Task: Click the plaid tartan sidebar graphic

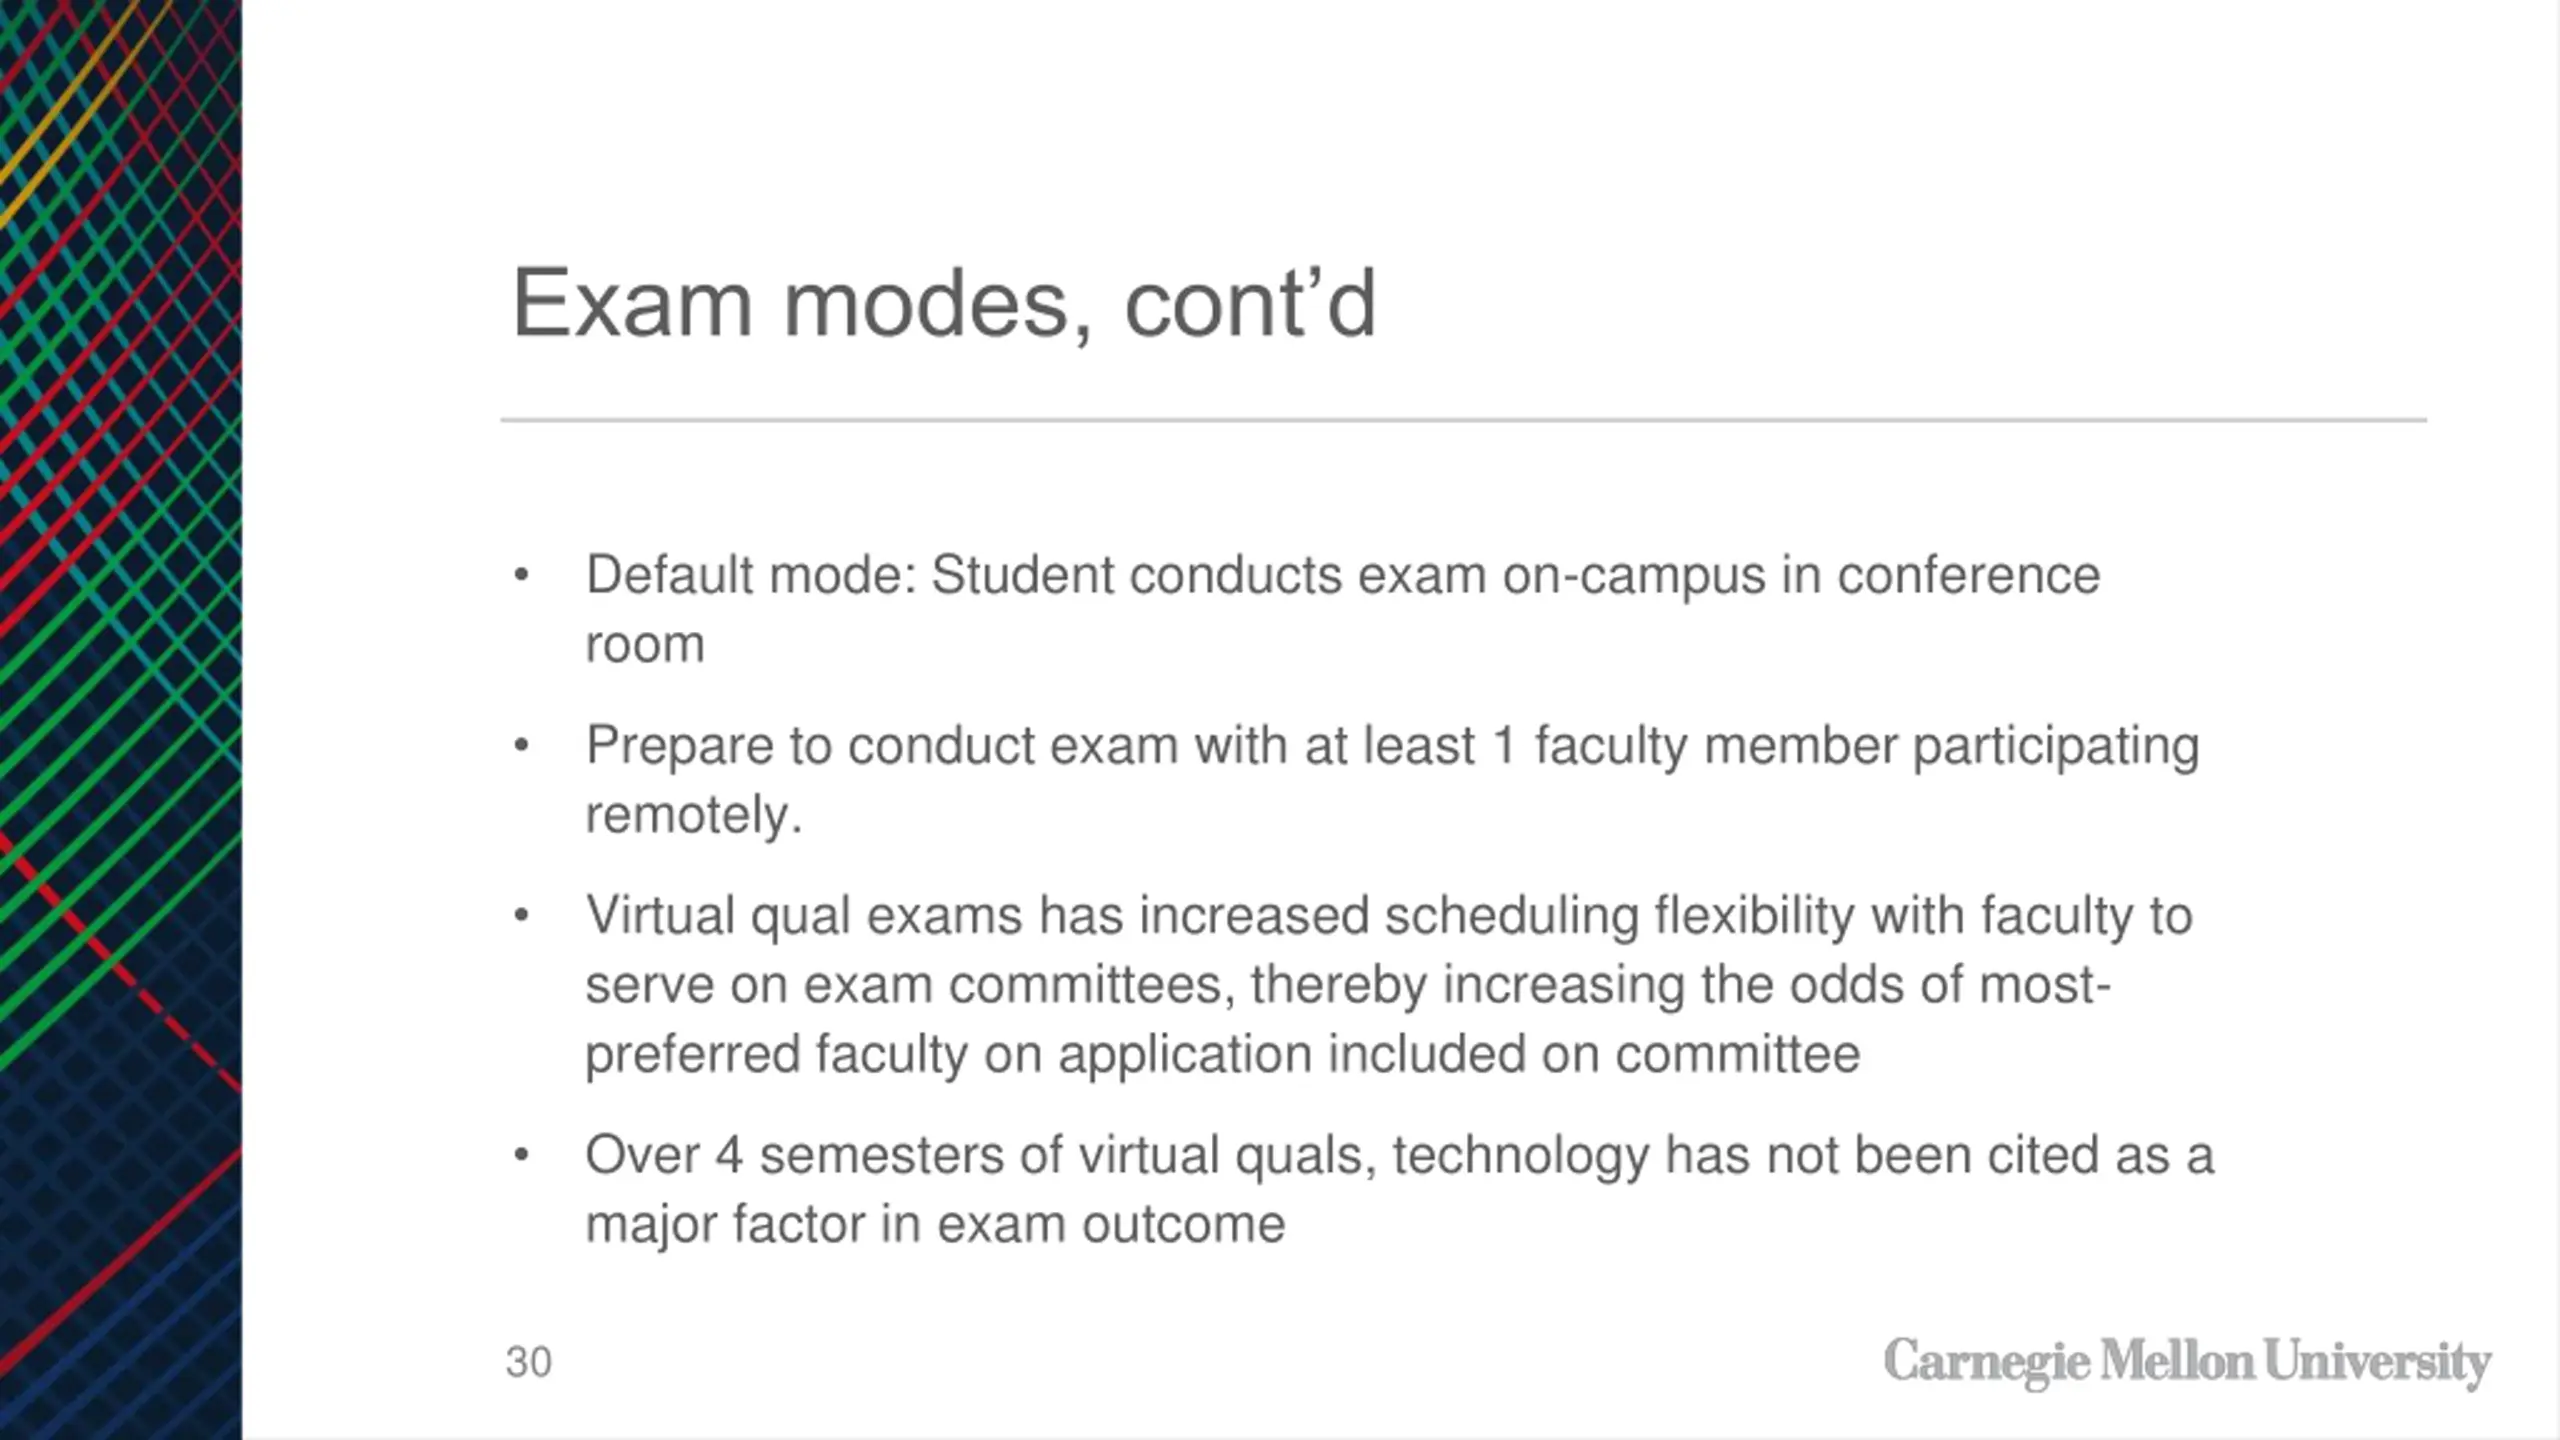Action: point(121,720)
